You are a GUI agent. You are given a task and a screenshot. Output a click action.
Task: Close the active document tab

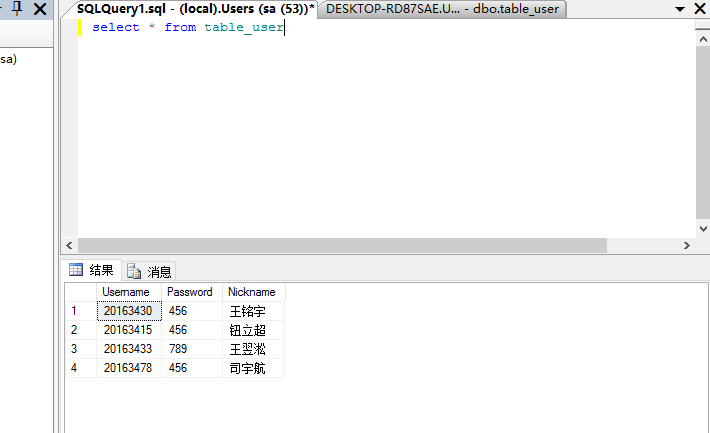[700, 9]
